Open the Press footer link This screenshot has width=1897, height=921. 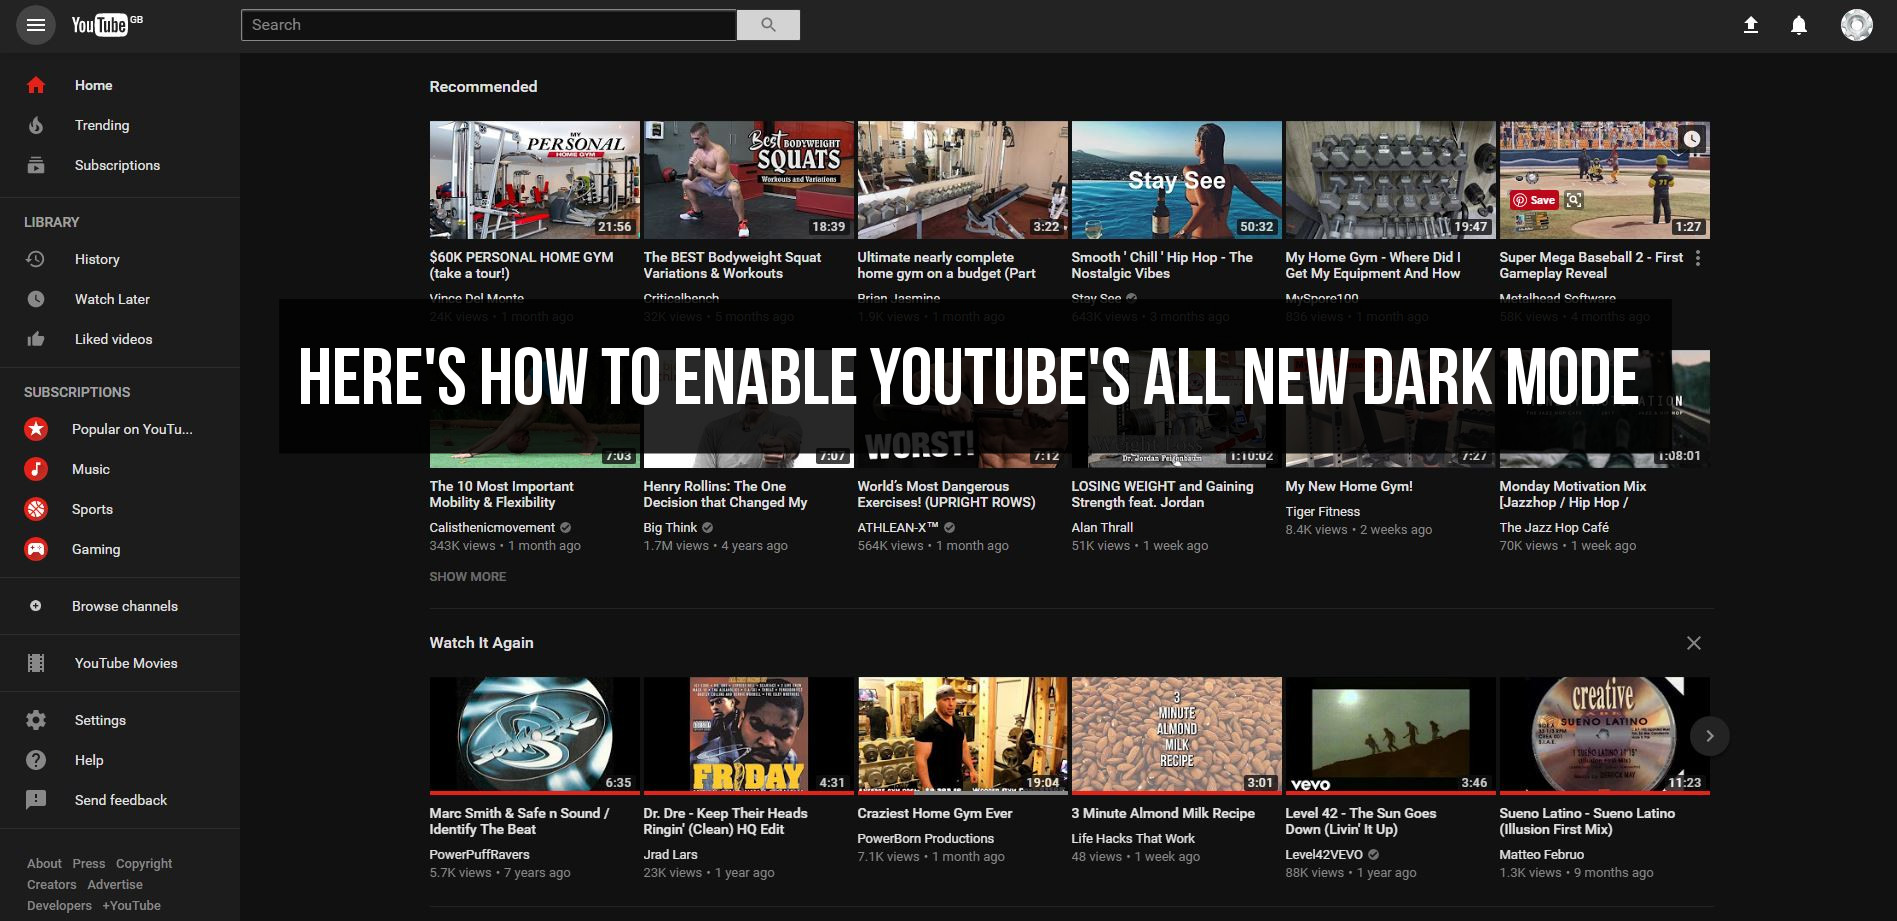tap(88, 864)
